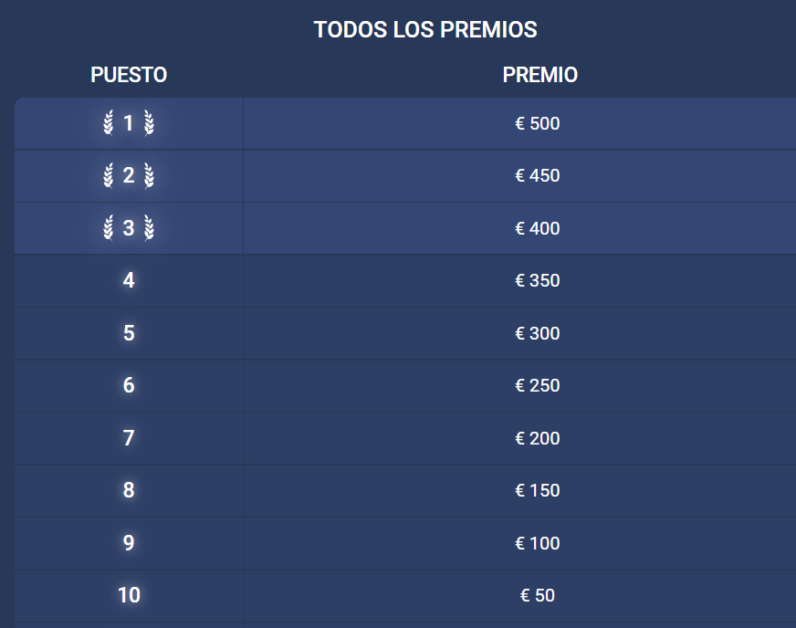This screenshot has width=796, height=628.
Task: Click rank number 9 in the table
Action: (x=129, y=543)
